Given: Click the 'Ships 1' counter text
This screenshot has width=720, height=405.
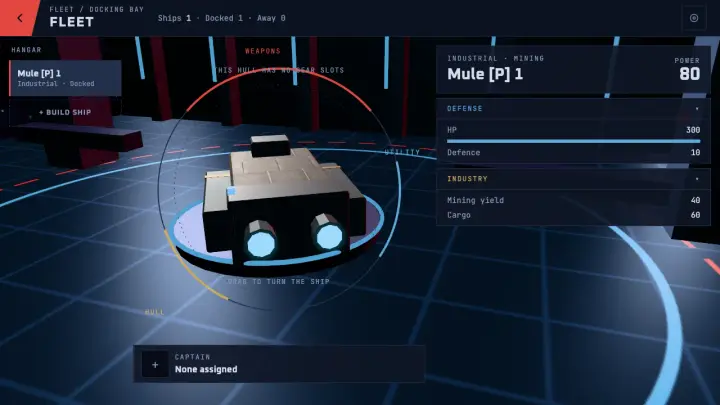Looking at the screenshot, I should click(x=174, y=18).
